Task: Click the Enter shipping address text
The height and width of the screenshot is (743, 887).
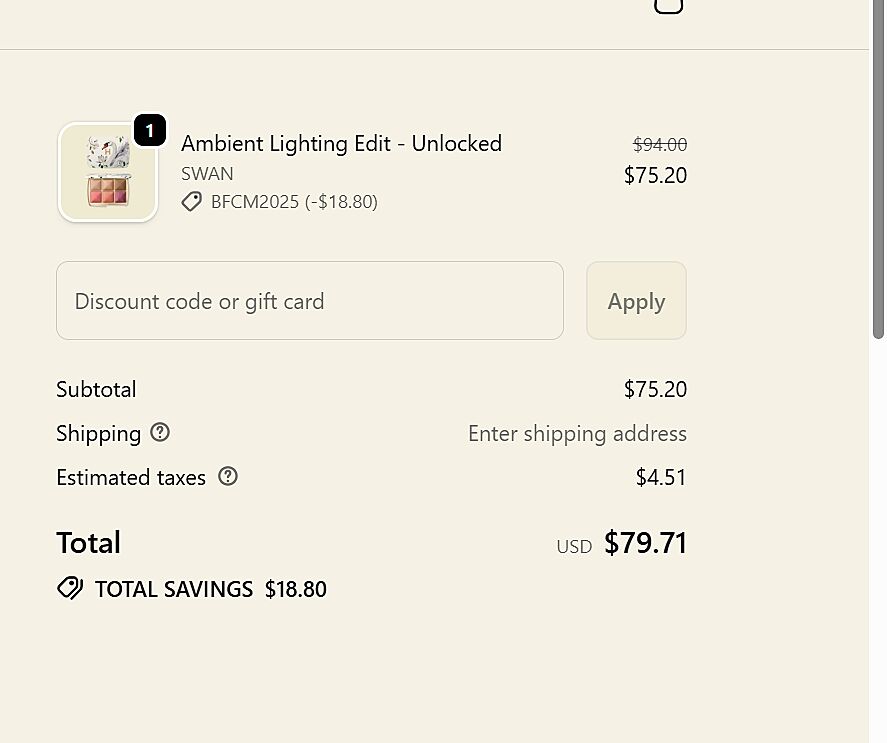Action: click(577, 433)
